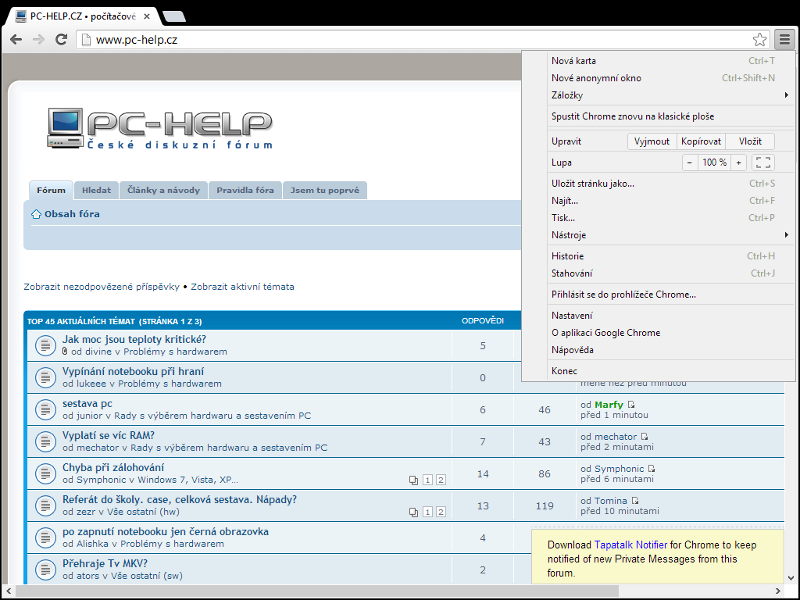
Task: Increase zoom with plus button
Action: coord(738,163)
